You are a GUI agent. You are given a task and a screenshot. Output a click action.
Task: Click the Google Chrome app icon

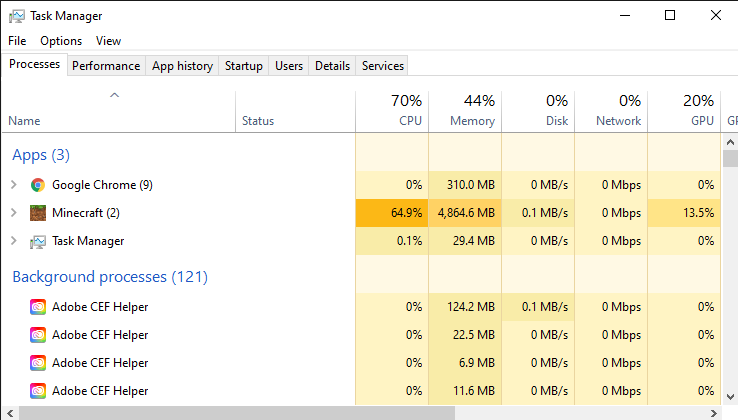(38, 185)
